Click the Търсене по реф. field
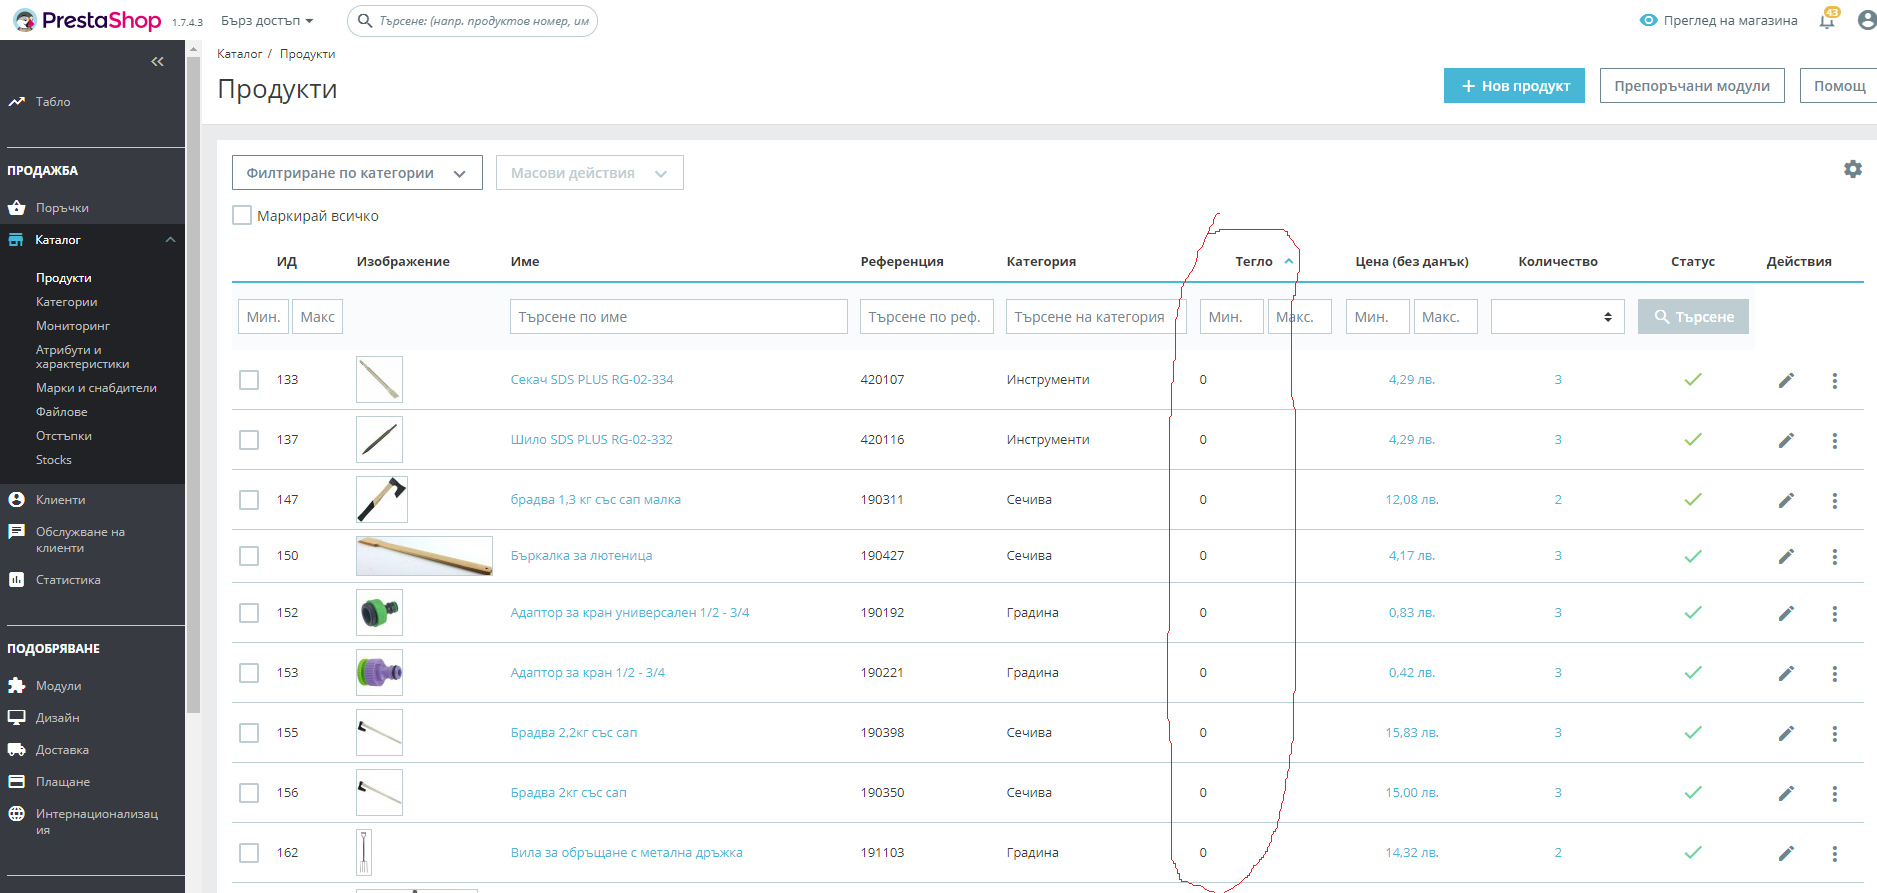 point(927,317)
